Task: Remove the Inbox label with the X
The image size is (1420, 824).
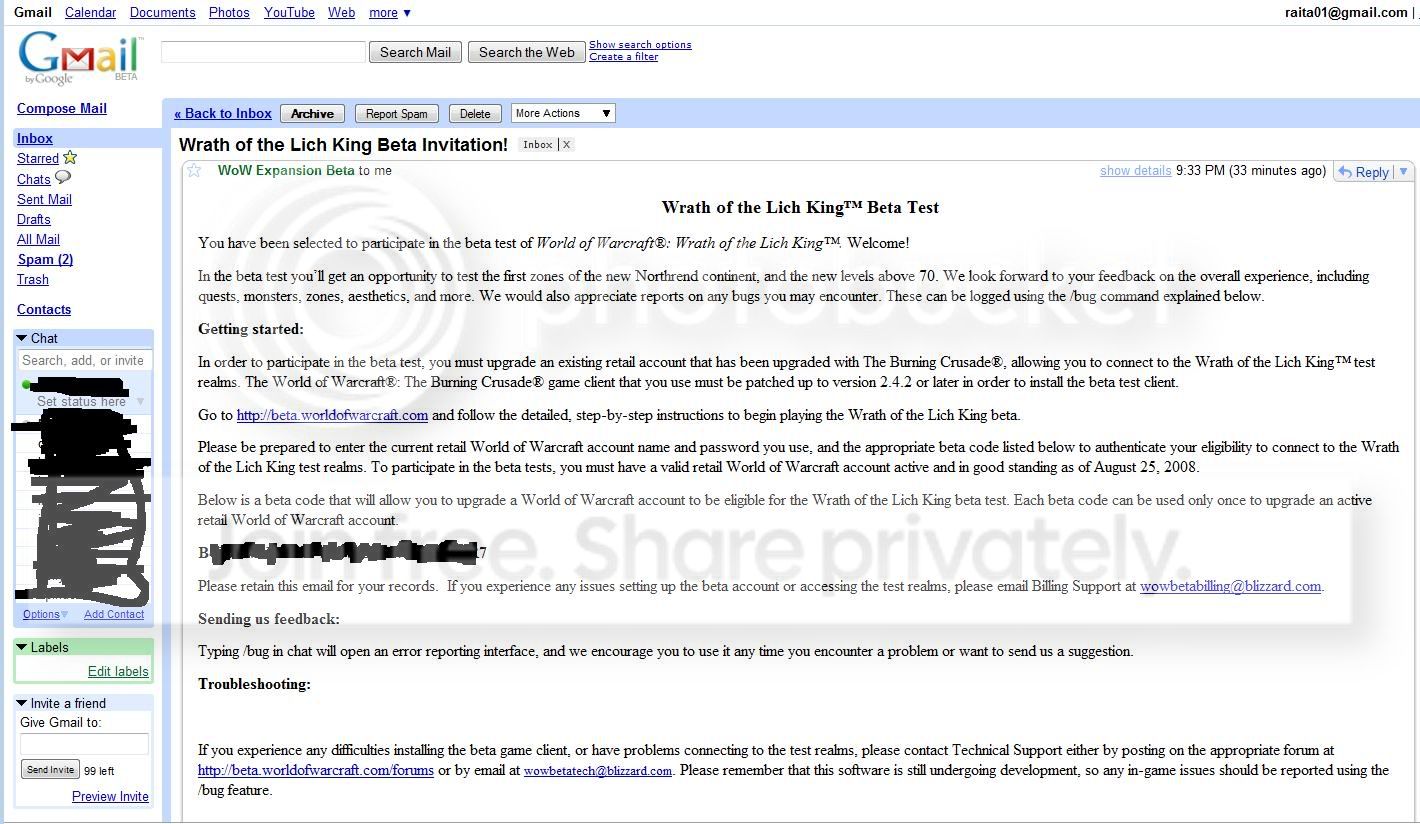Action: pyautogui.click(x=566, y=145)
